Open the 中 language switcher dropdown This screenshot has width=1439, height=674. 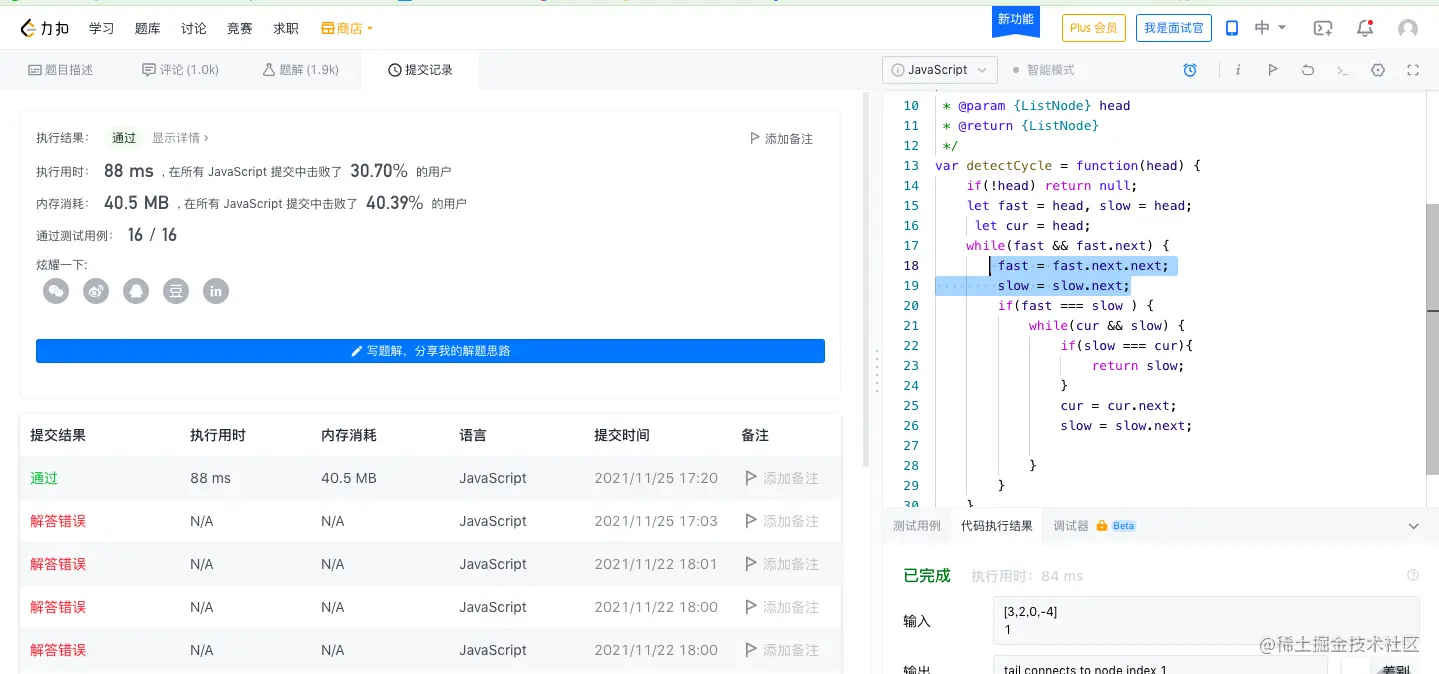click(1271, 28)
